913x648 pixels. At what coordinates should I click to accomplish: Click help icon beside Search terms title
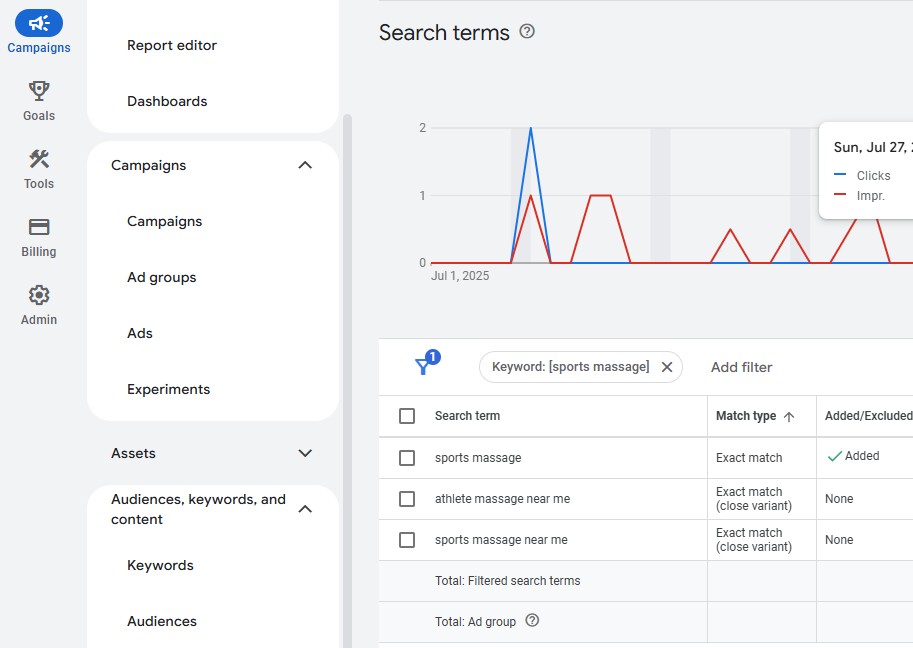tap(527, 31)
